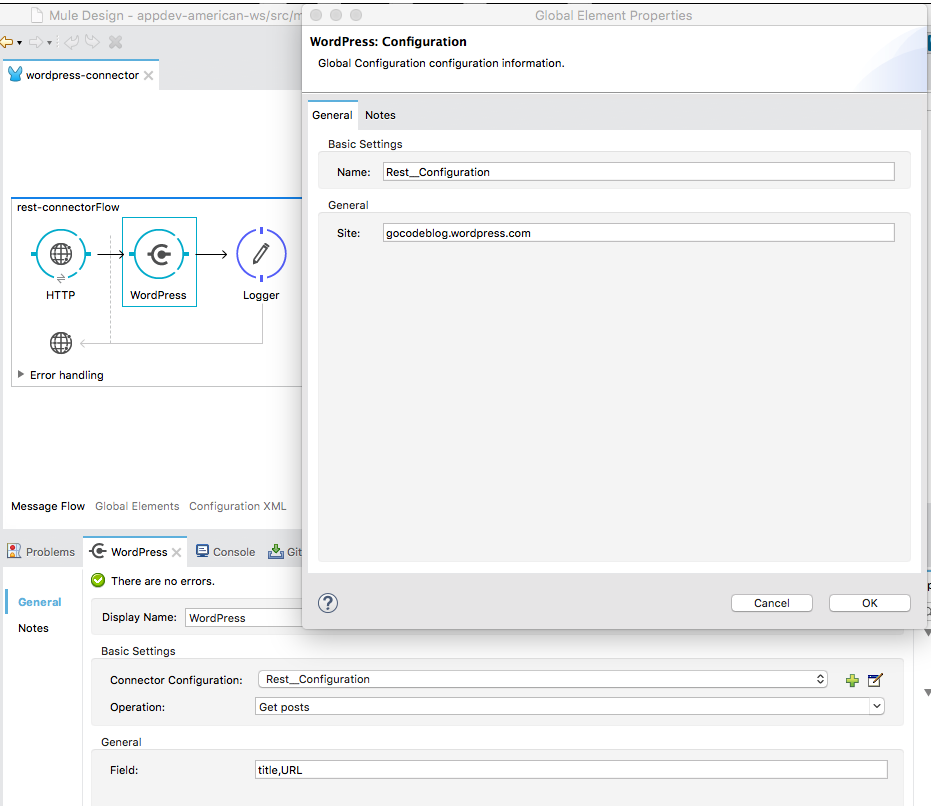
Task: Click the edit connector configuration icon
Action: [x=875, y=680]
